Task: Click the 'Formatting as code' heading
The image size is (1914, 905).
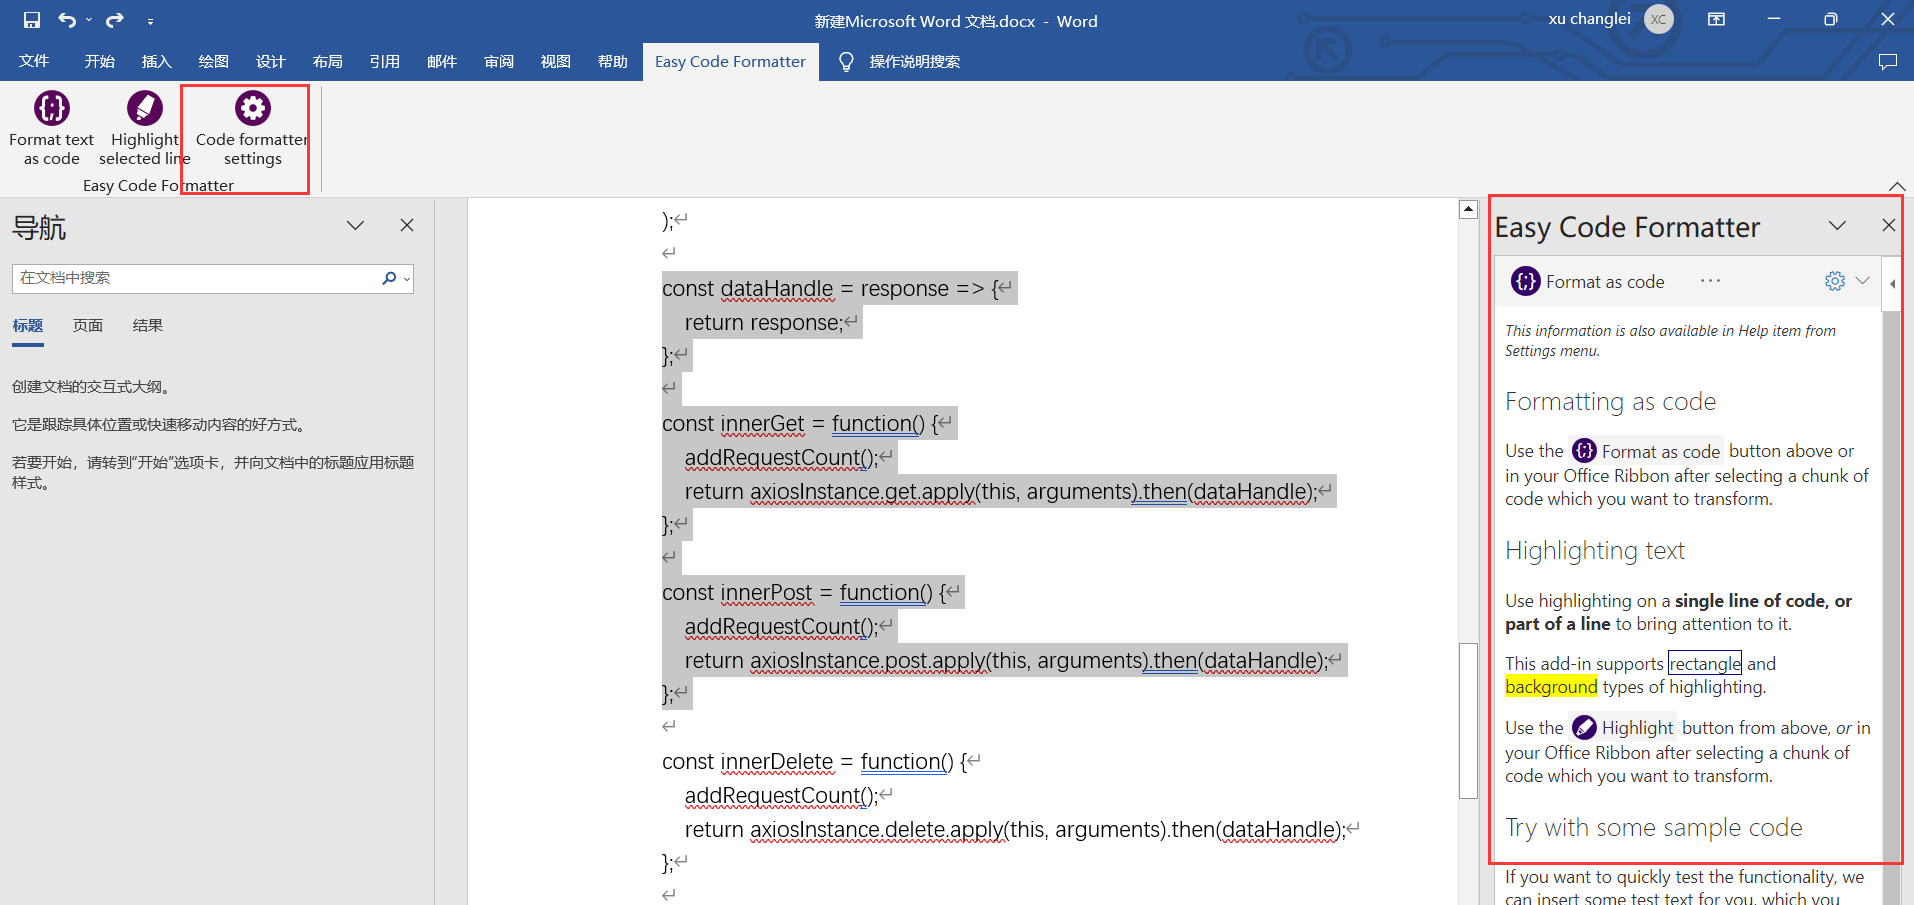Action: click(1610, 402)
